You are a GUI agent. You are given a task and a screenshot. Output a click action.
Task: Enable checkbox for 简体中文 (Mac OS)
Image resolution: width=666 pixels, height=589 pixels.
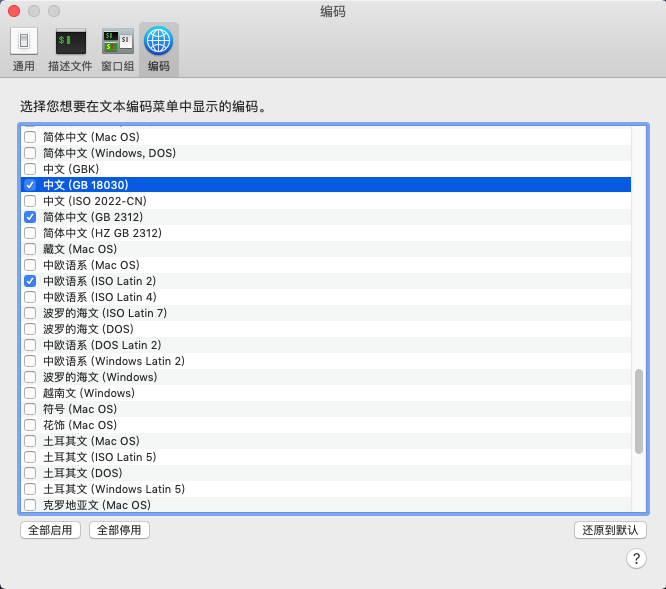pyautogui.click(x=30, y=137)
